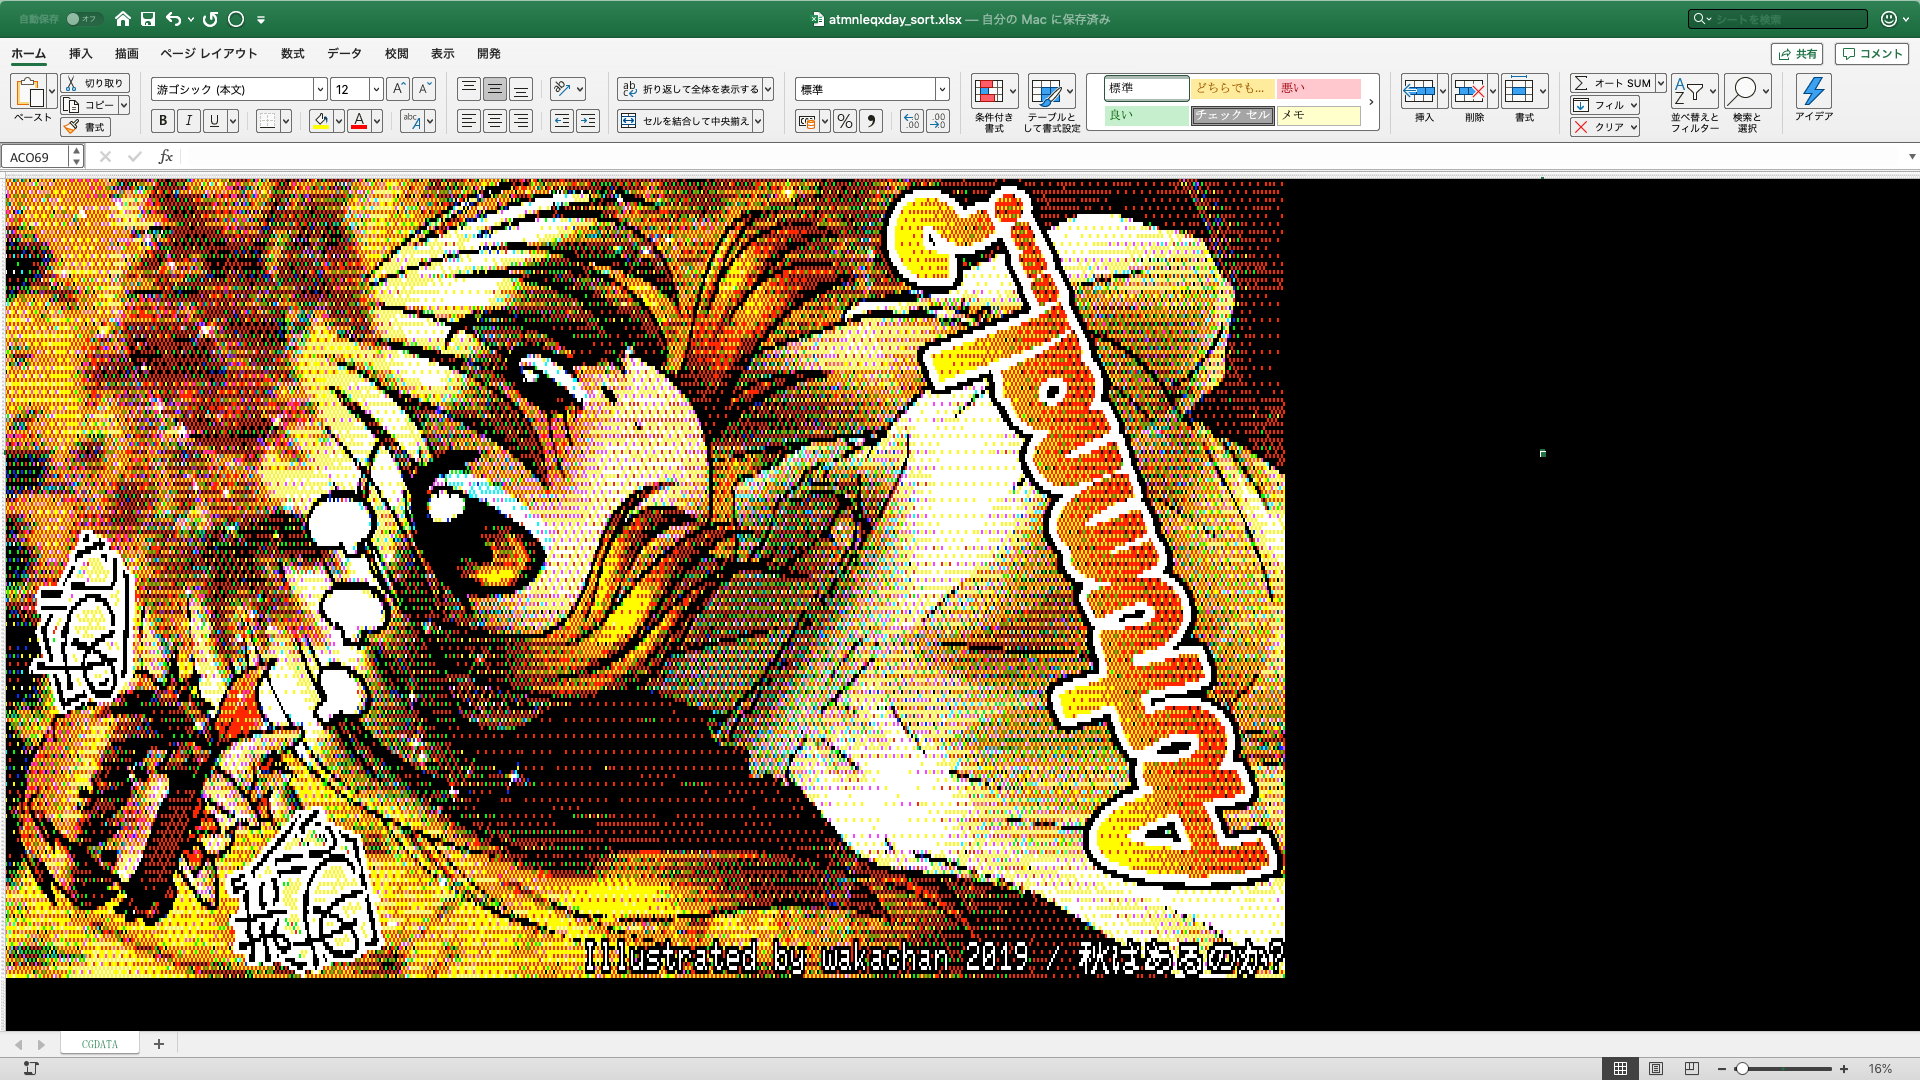1920x1080 pixels.
Task: Open font name dropdown 游ゴシック
Action: pyautogui.click(x=320, y=89)
